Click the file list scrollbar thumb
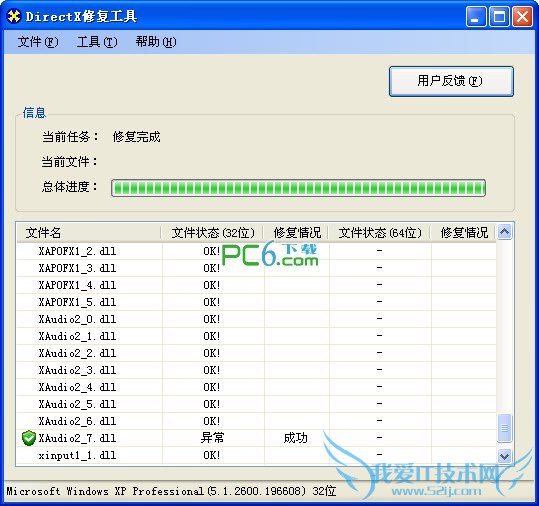Image resolution: width=539 pixels, height=506 pixels. coord(504,428)
